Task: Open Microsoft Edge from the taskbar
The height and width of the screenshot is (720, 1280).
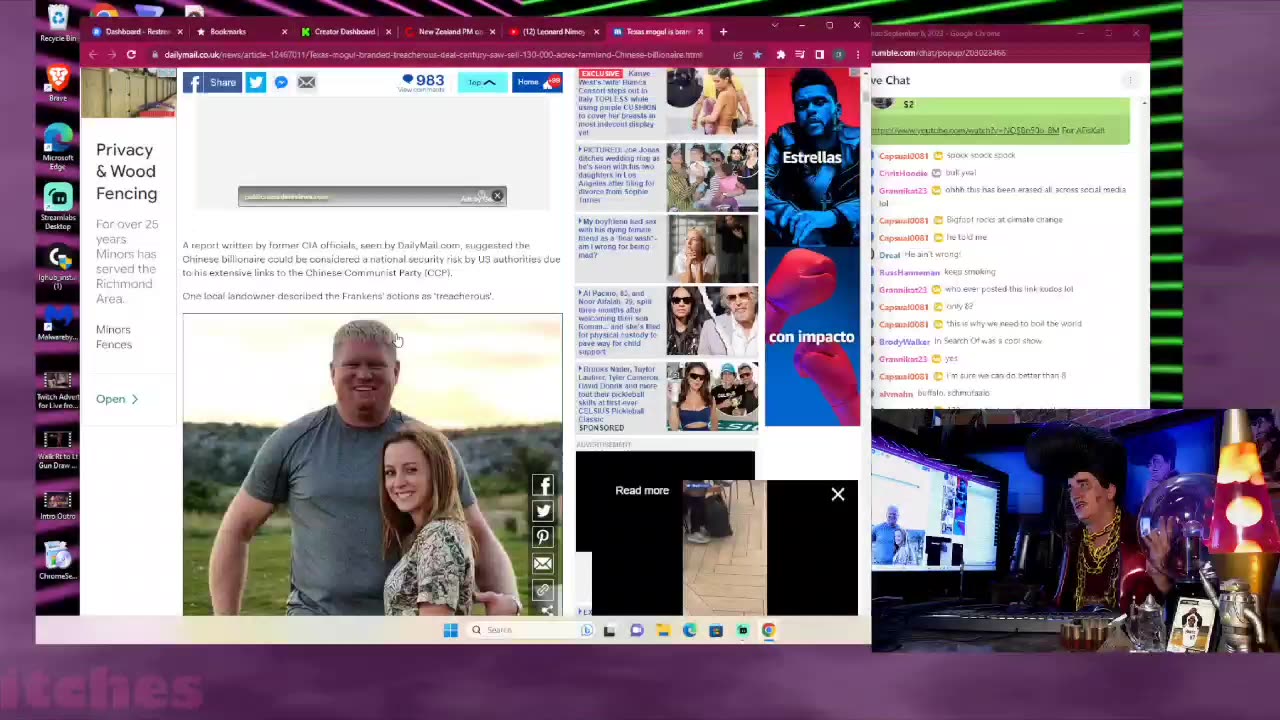Action: (689, 630)
